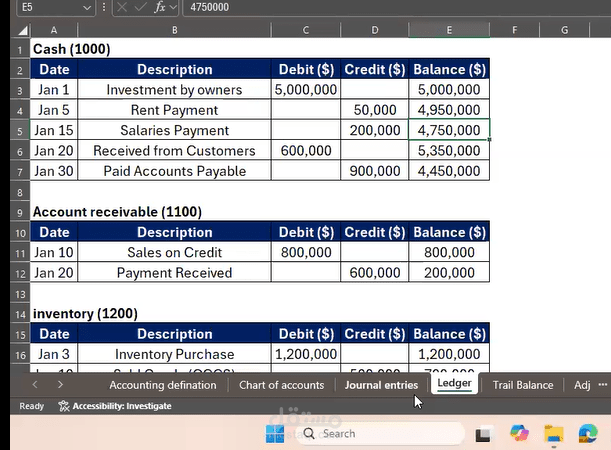Click the Accessibility Investigate status icon
611x450 pixels.
(64, 406)
